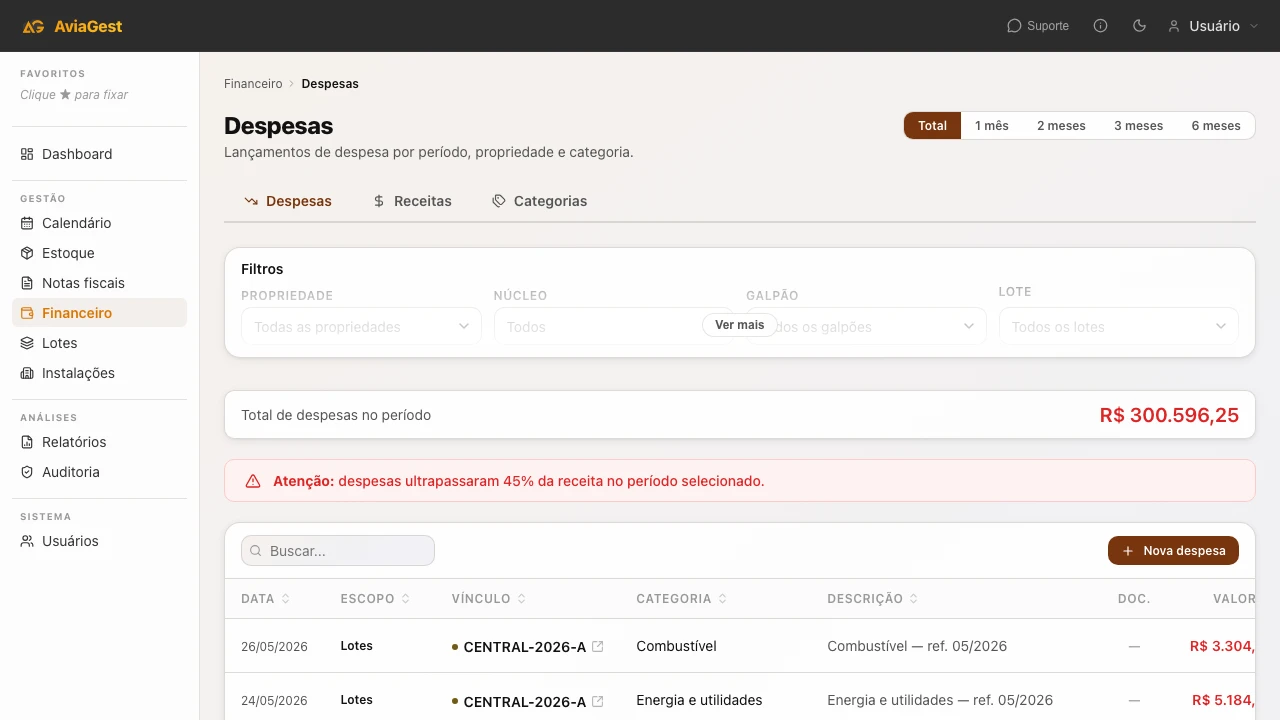Open external link for Combustível row's CENTRAL-2026-A
Image resolution: width=1280 pixels, height=720 pixels.
click(598, 647)
